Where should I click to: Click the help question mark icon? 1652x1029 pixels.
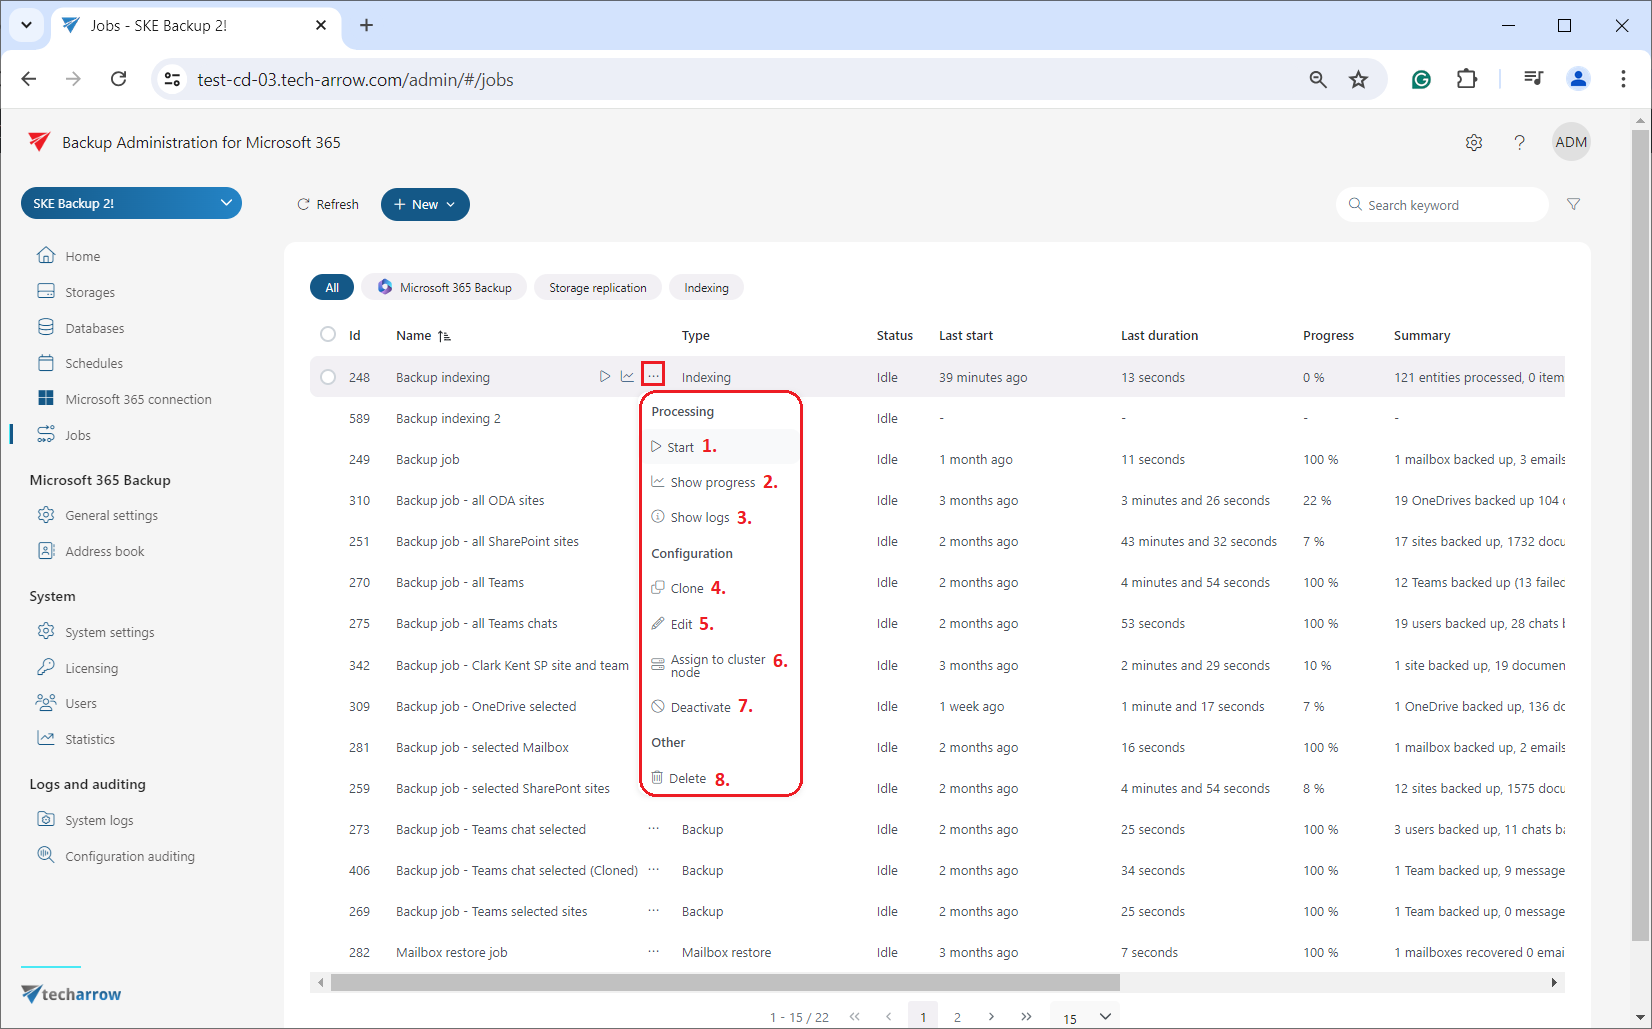(x=1519, y=143)
